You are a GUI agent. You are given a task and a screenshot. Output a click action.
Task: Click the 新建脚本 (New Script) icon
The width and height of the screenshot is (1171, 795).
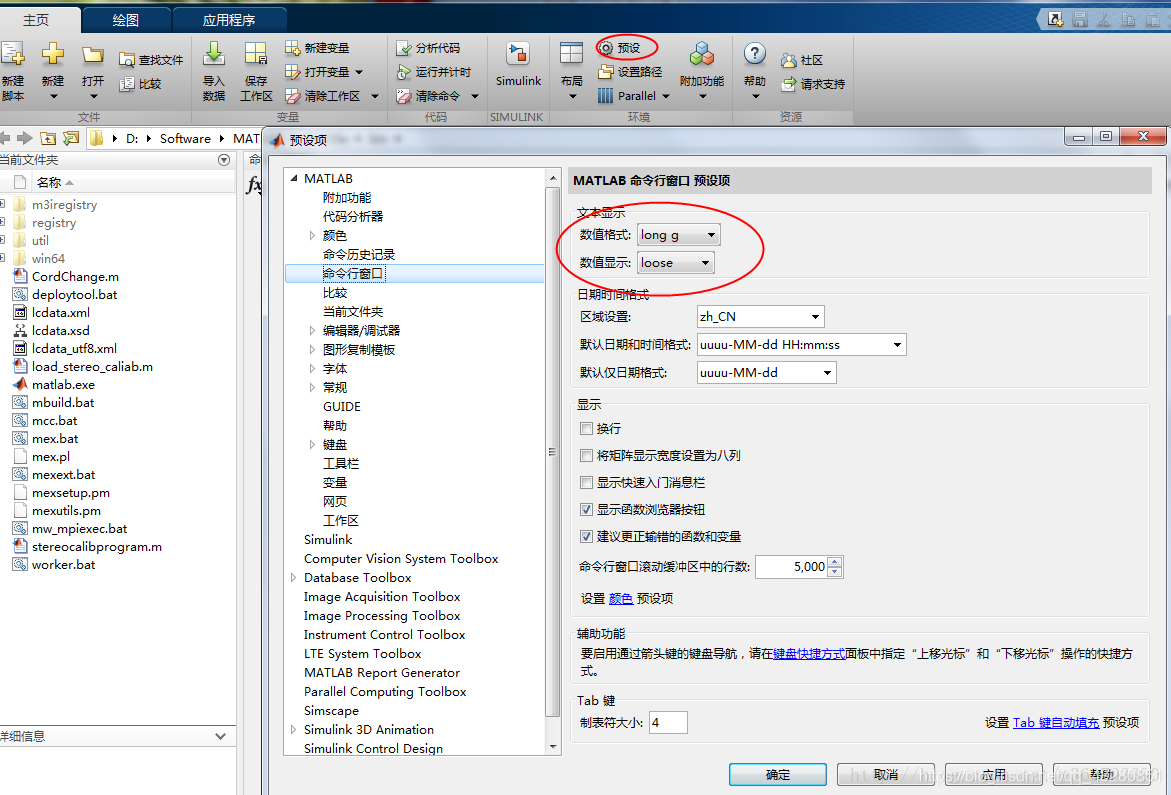[12, 54]
